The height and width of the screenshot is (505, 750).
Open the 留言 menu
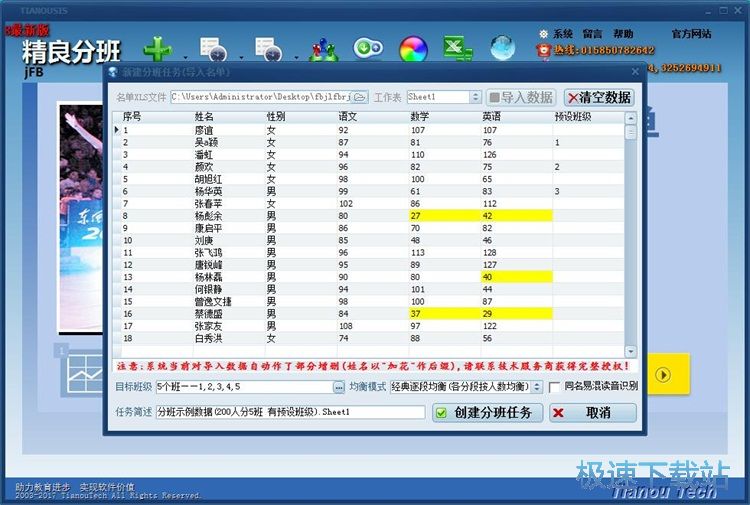592,33
